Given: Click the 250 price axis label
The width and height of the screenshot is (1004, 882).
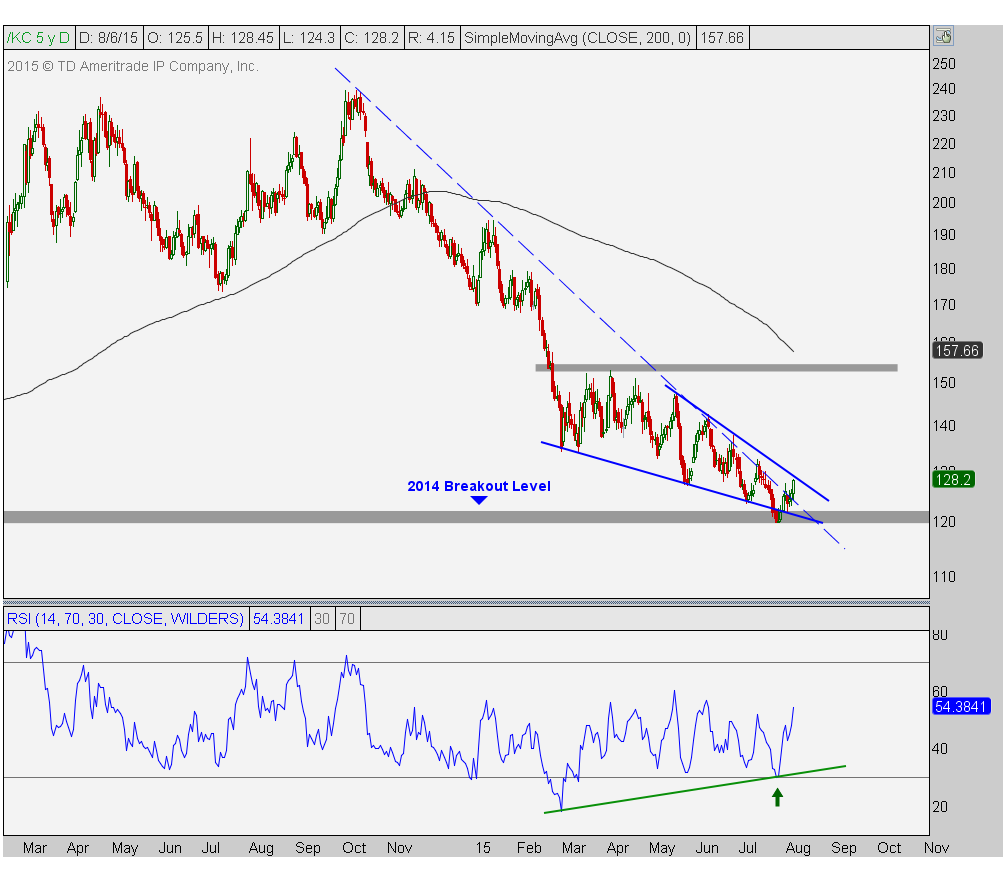Looking at the screenshot, I should point(944,63).
